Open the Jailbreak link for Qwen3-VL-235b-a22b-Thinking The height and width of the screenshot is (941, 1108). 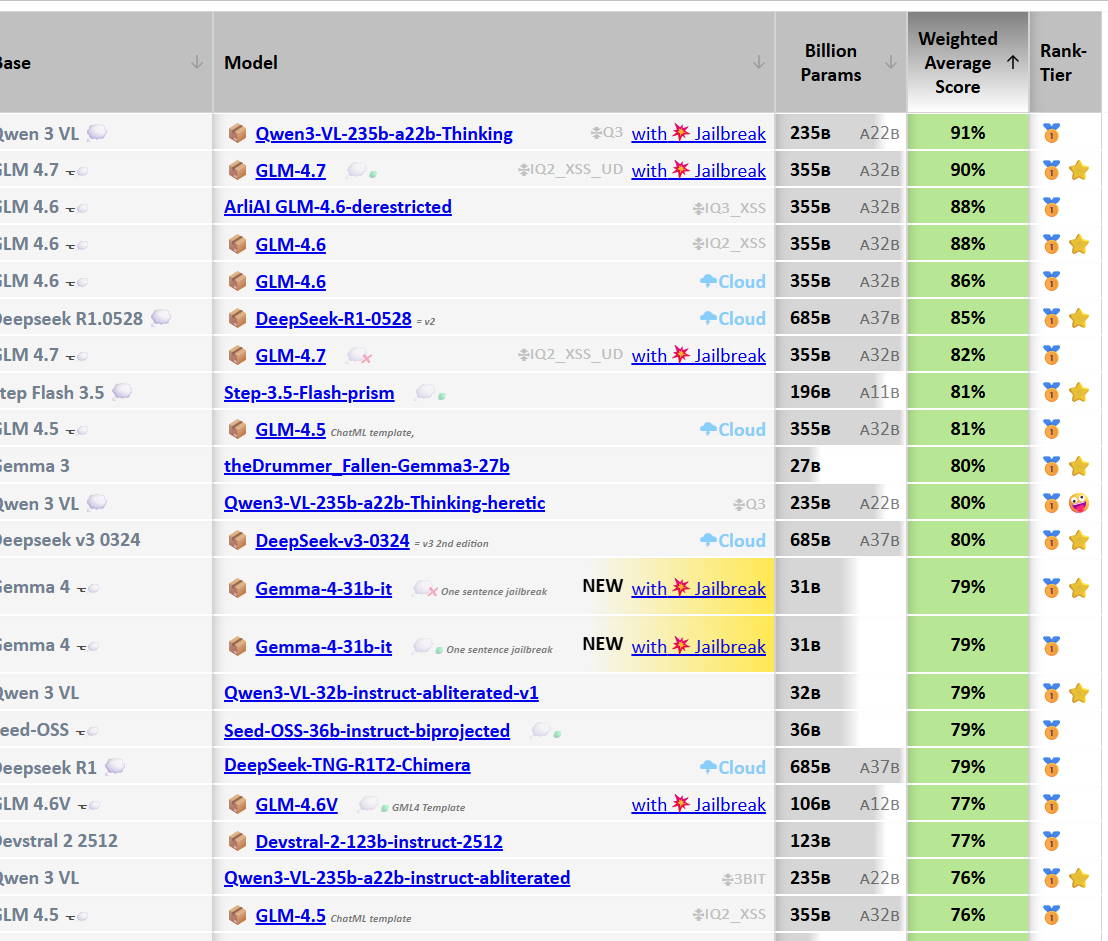click(698, 134)
